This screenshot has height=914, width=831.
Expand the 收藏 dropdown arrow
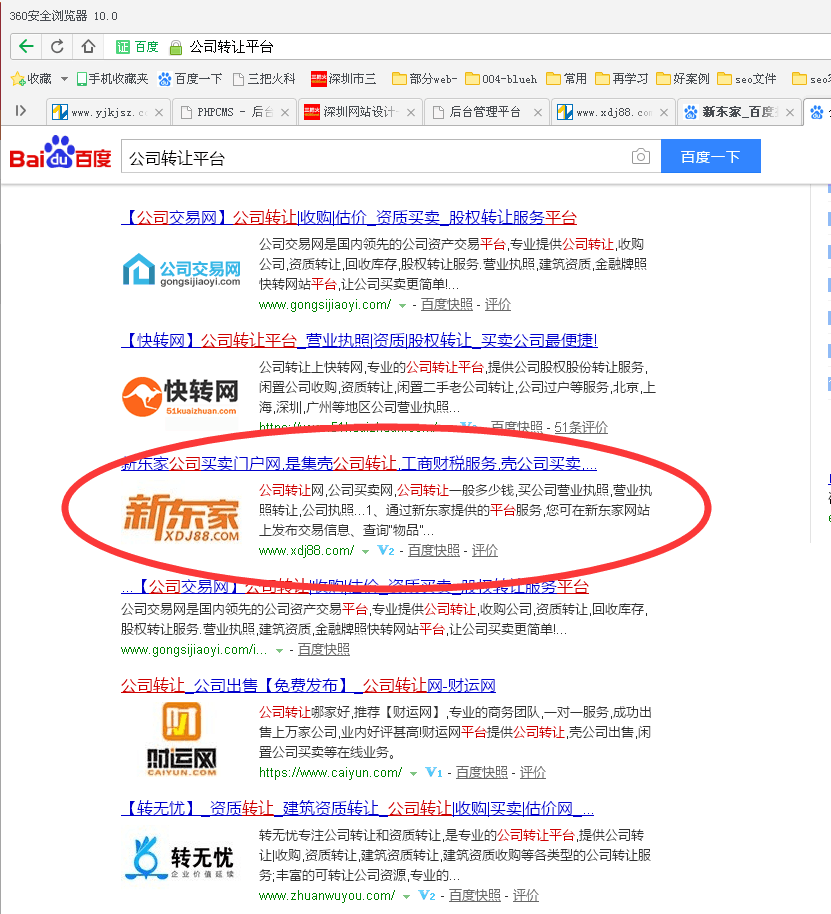64,79
